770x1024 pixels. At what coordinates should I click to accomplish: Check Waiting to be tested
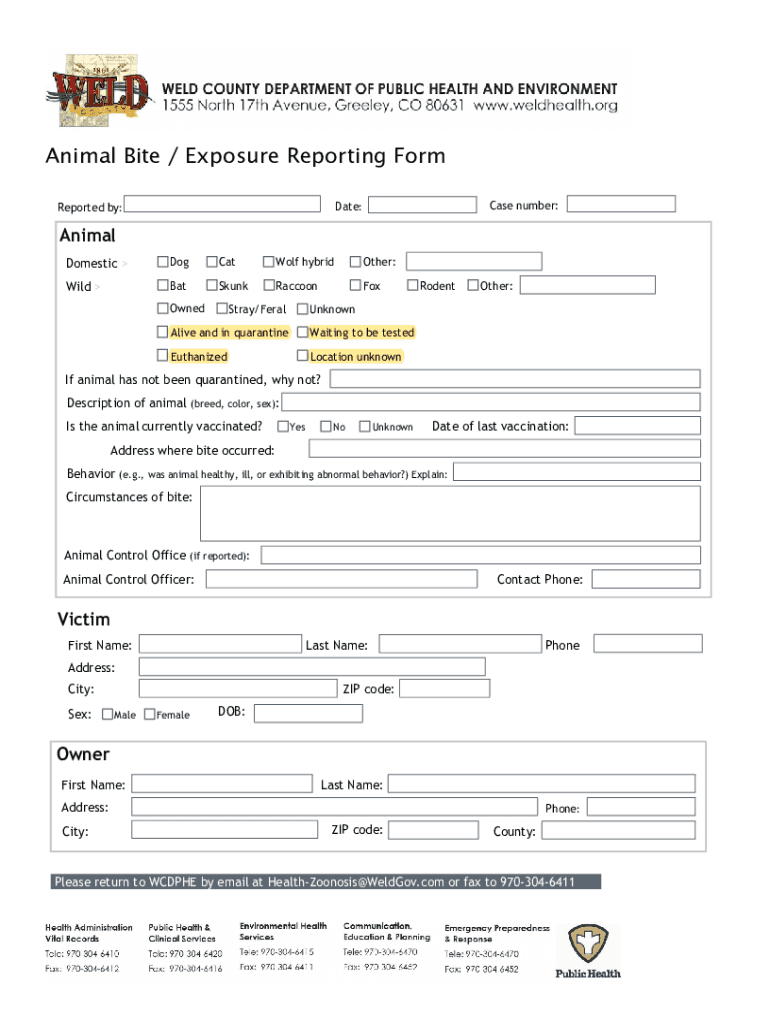(302, 332)
